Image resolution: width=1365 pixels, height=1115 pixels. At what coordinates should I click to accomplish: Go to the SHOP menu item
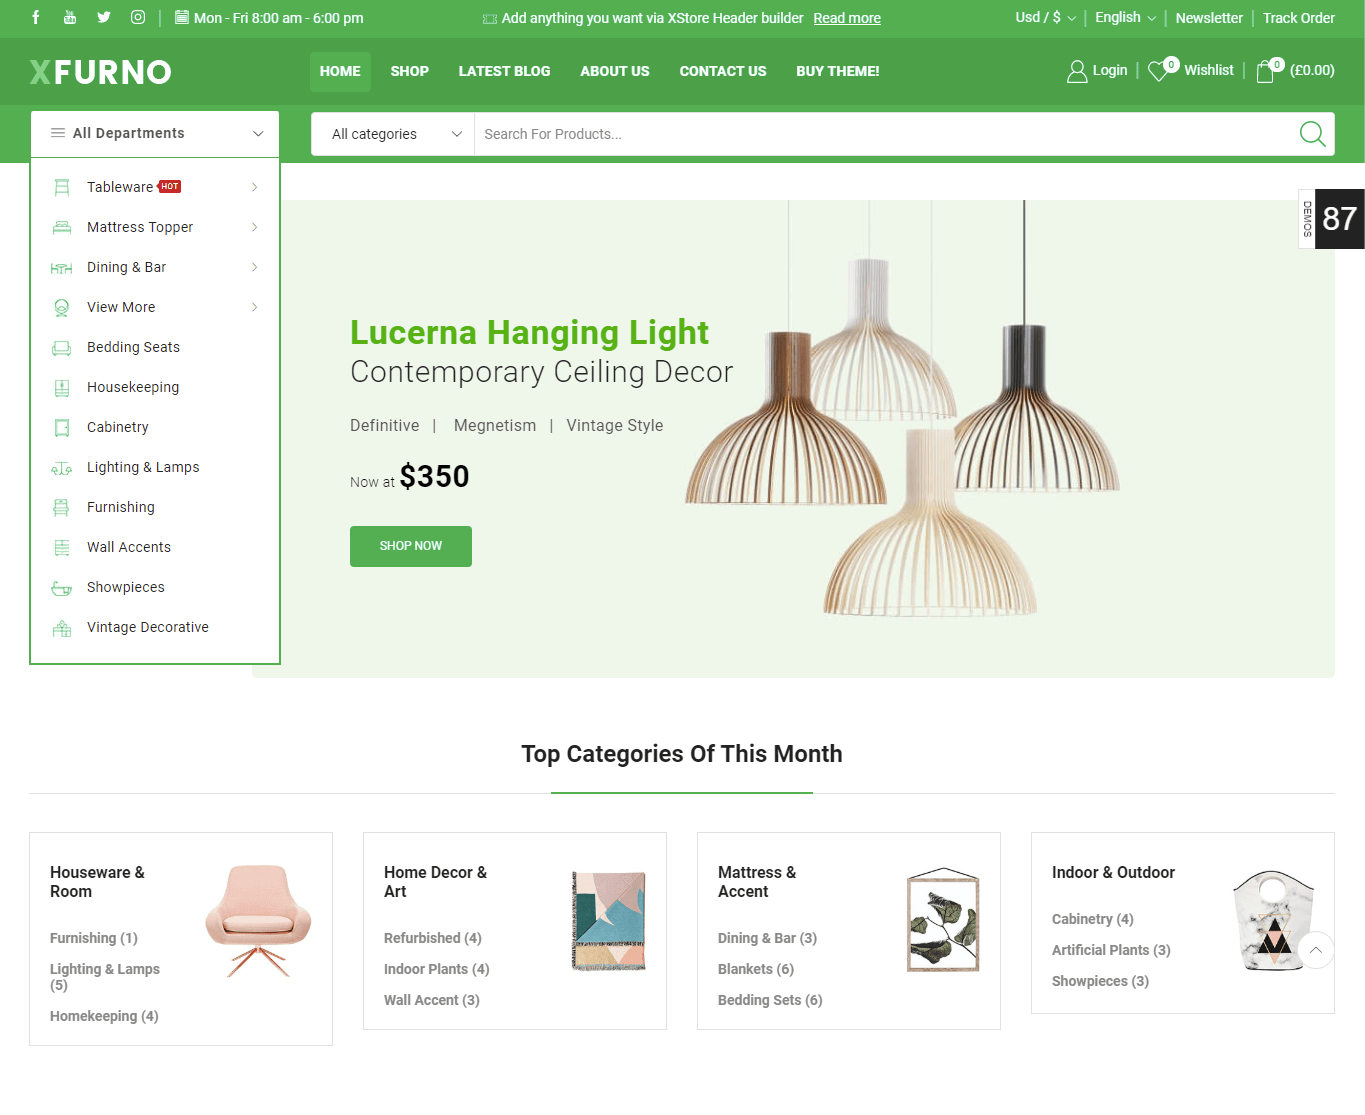(409, 72)
